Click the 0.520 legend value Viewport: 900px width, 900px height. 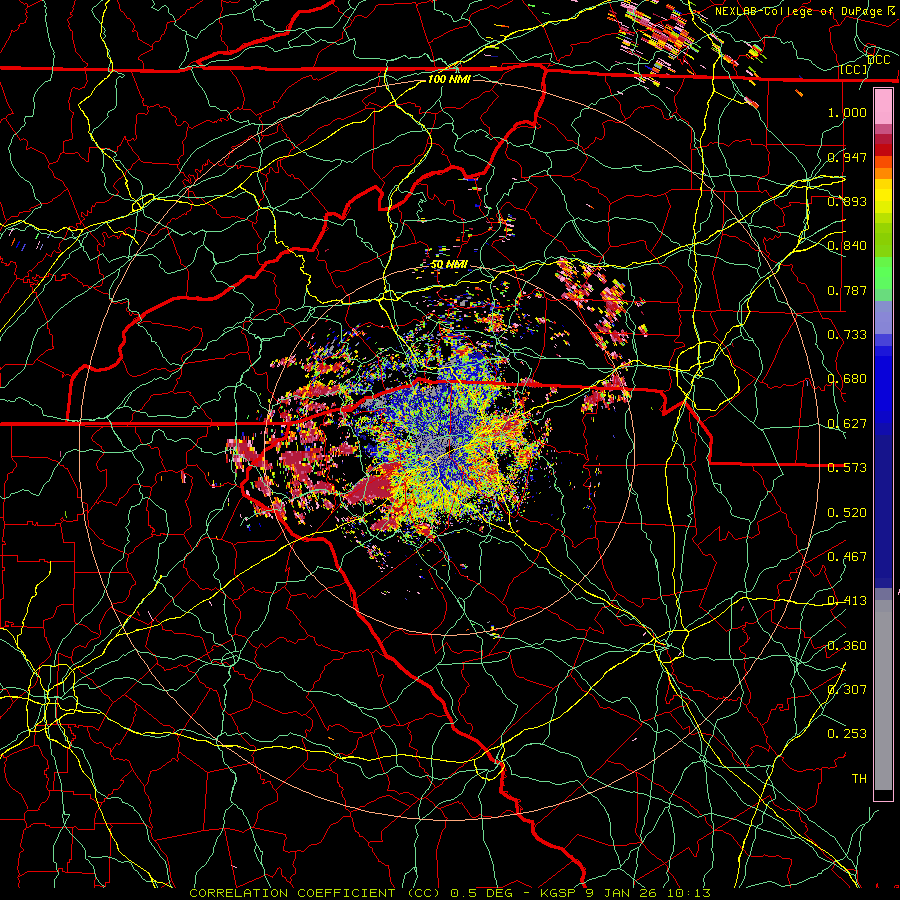(x=847, y=513)
